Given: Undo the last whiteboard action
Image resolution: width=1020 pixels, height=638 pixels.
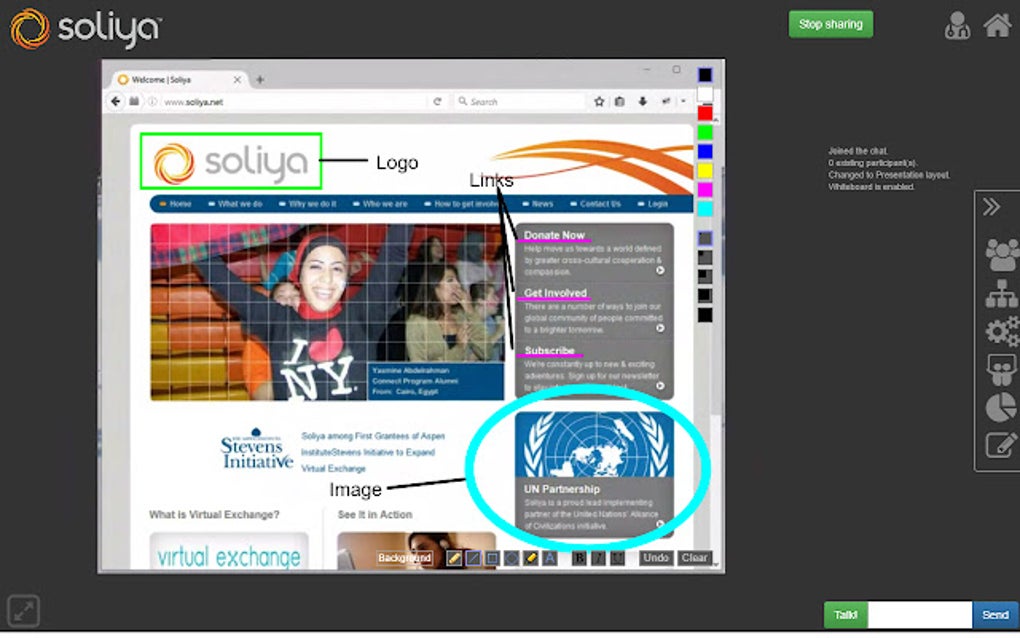Looking at the screenshot, I should coord(655,557).
